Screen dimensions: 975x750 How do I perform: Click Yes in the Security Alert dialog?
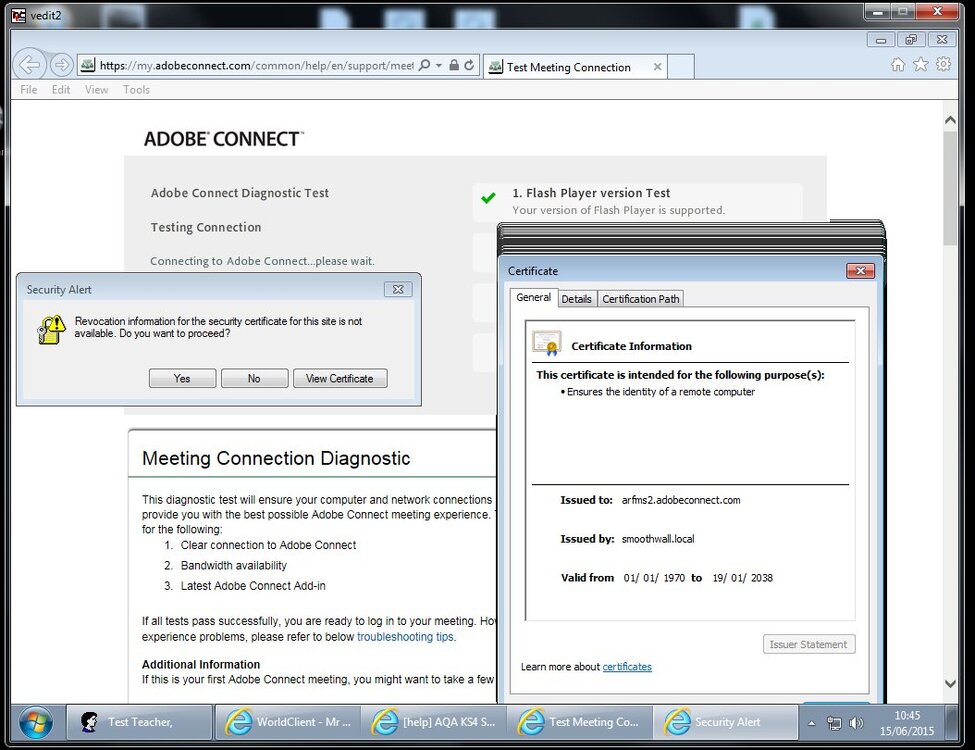pyautogui.click(x=183, y=378)
